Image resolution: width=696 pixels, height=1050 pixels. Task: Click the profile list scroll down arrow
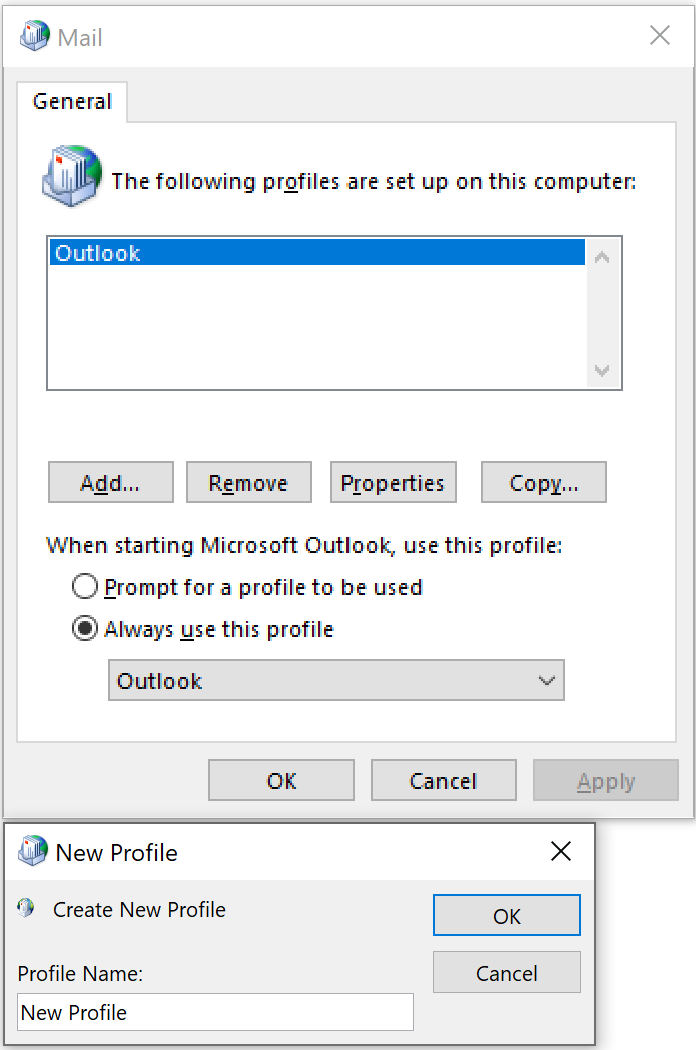[602, 370]
